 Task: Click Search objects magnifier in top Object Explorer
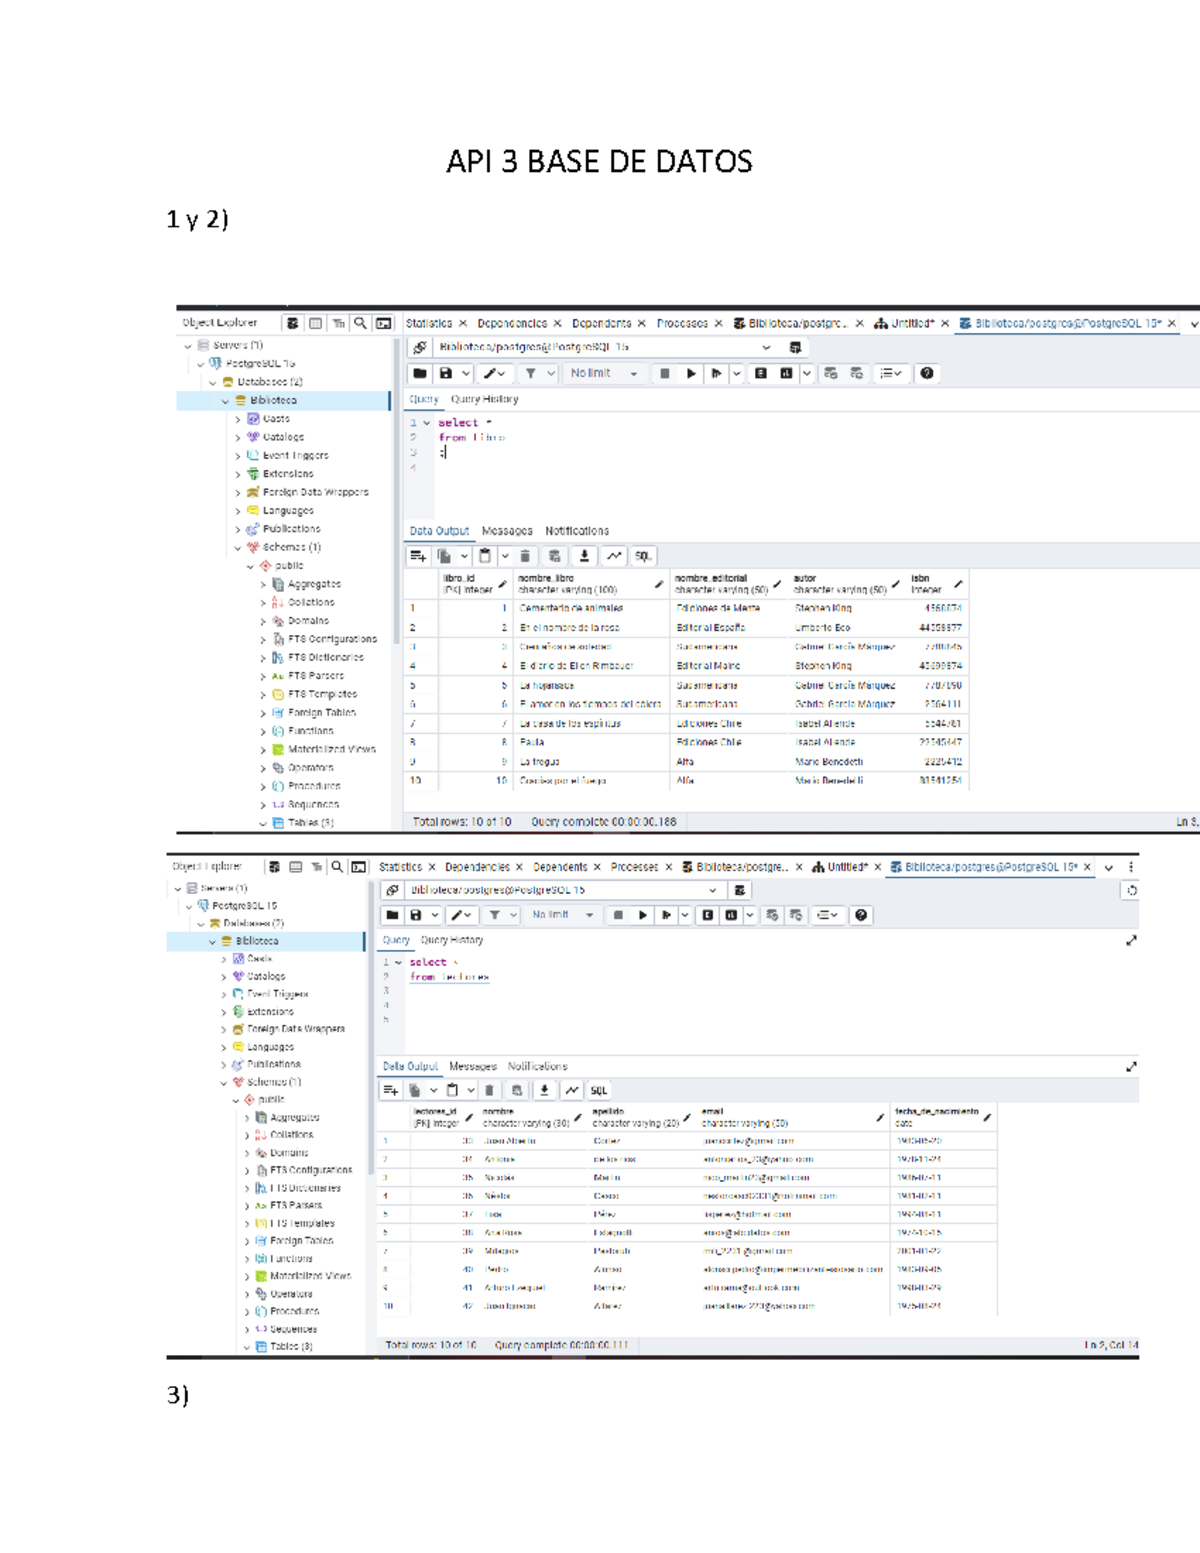360,323
